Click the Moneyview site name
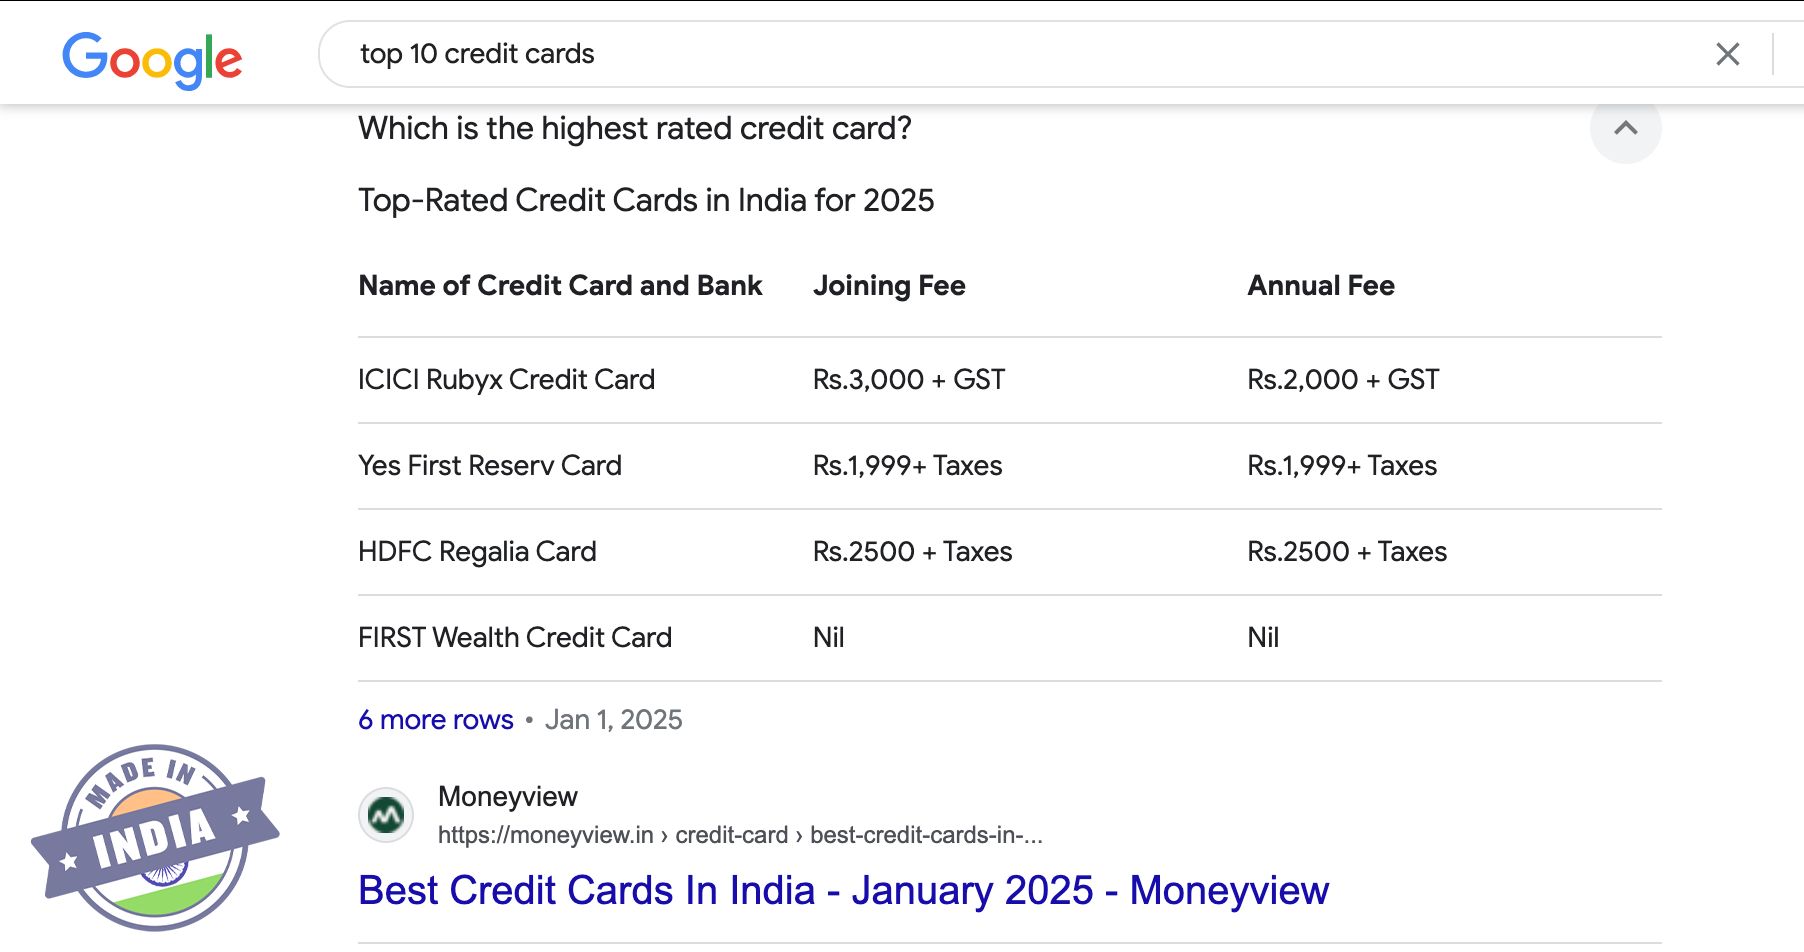This screenshot has width=1804, height=952. tap(508, 796)
